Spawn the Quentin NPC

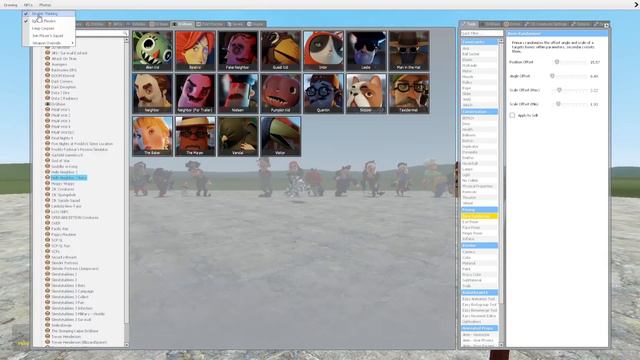pos(323,93)
